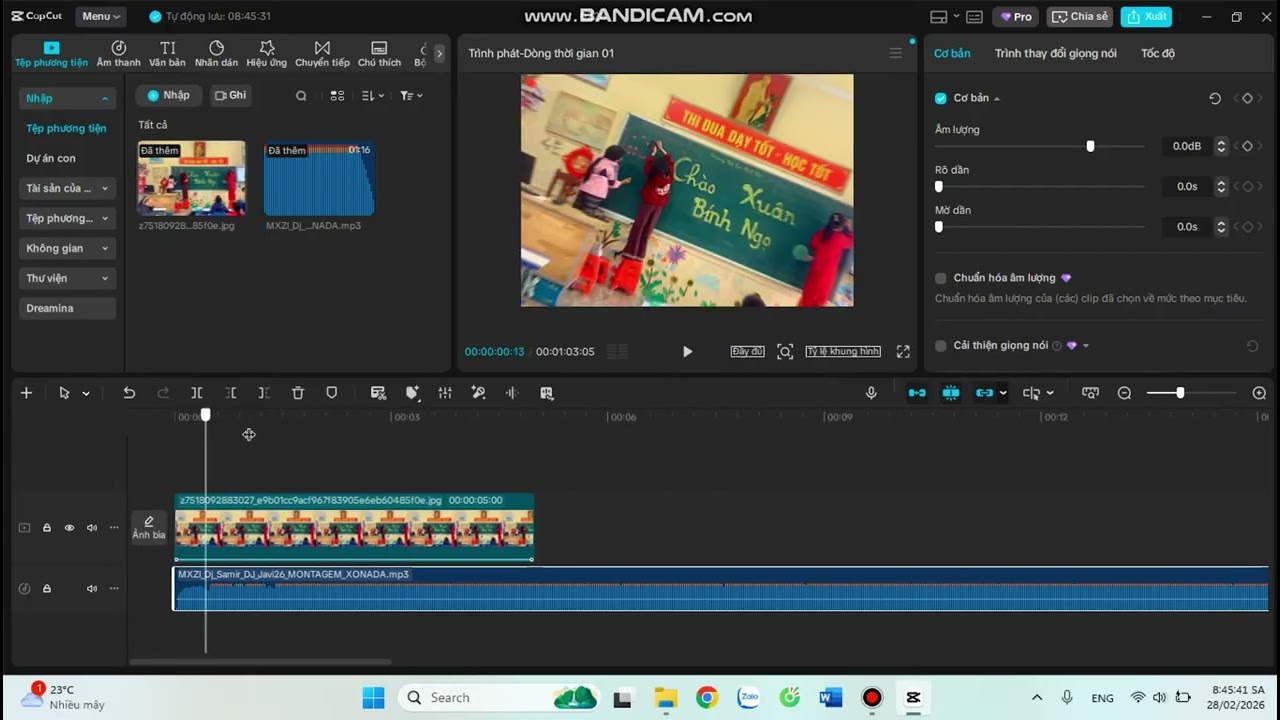The width and height of the screenshot is (1280, 720).
Task: Open Zalo from the taskbar
Action: click(x=748, y=698)
